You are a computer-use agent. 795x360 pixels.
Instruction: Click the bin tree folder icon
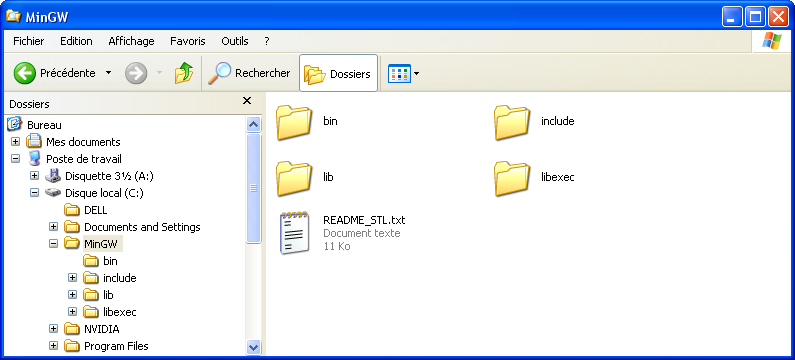[91, 261]
